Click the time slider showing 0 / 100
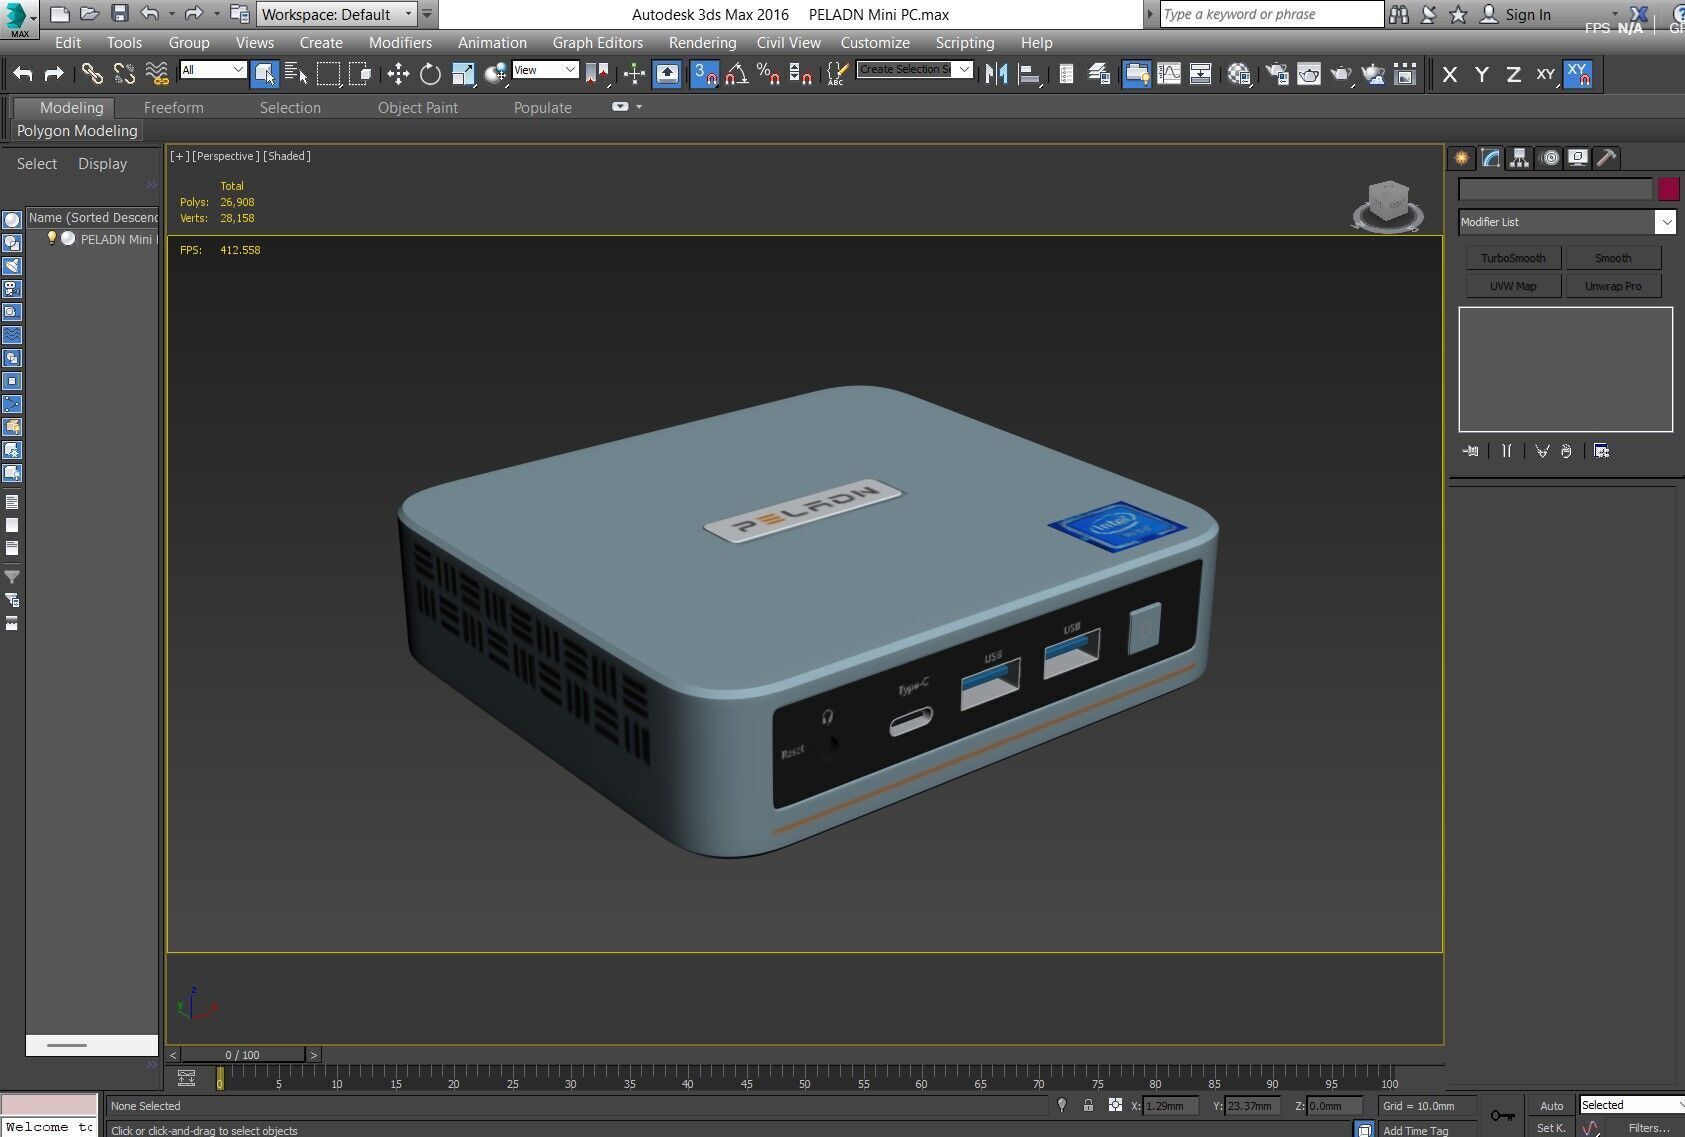 (242, 1055)
